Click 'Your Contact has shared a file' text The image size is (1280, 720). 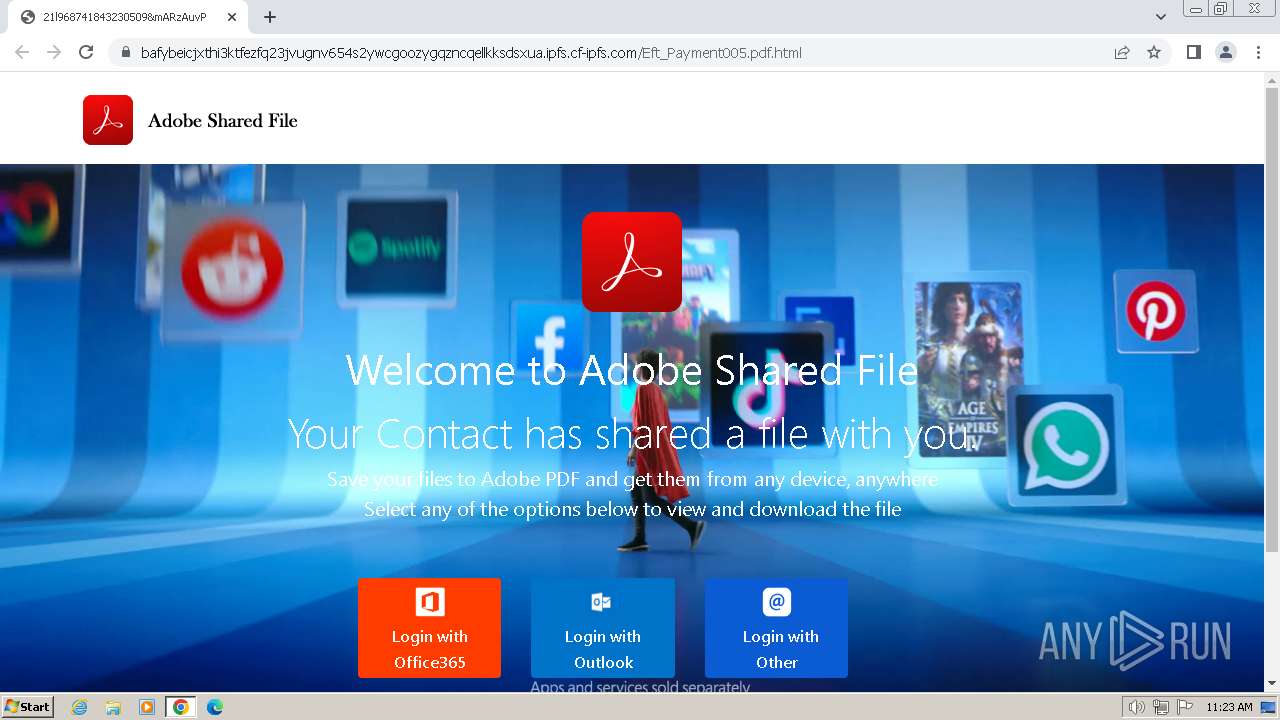(x=631, y=435)
